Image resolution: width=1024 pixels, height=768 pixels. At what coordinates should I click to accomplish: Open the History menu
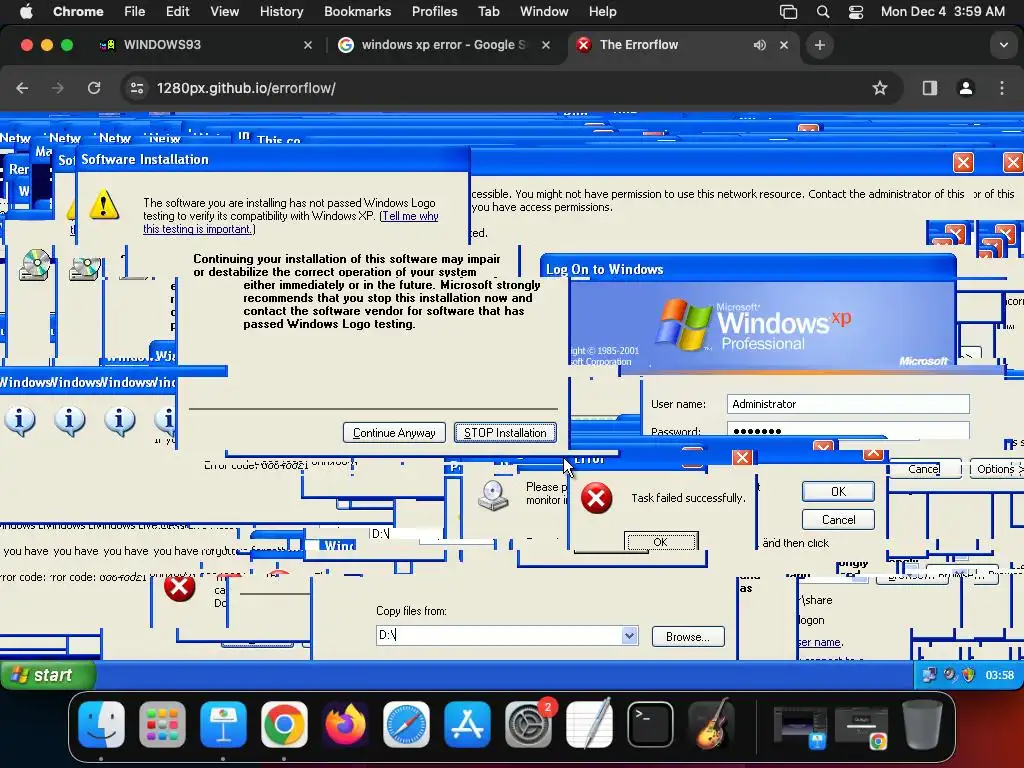[281, 11]
